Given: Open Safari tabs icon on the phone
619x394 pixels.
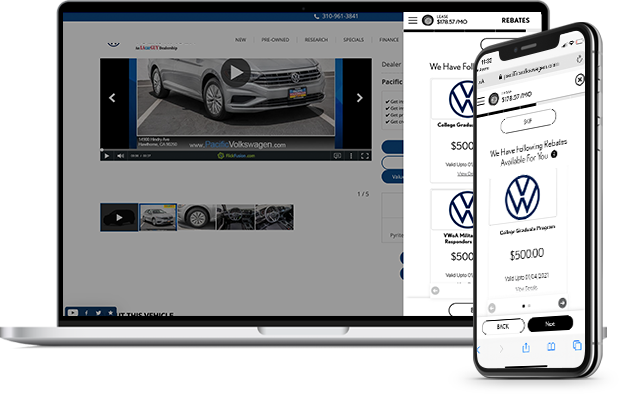Looking at the screenshot, I should point(577,345).
